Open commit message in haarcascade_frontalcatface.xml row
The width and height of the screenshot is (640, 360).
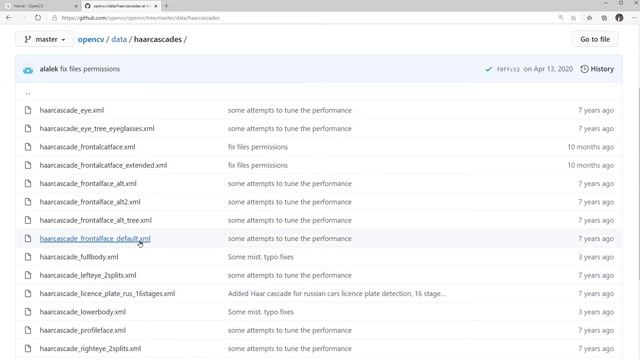click(x=258, y=147)
